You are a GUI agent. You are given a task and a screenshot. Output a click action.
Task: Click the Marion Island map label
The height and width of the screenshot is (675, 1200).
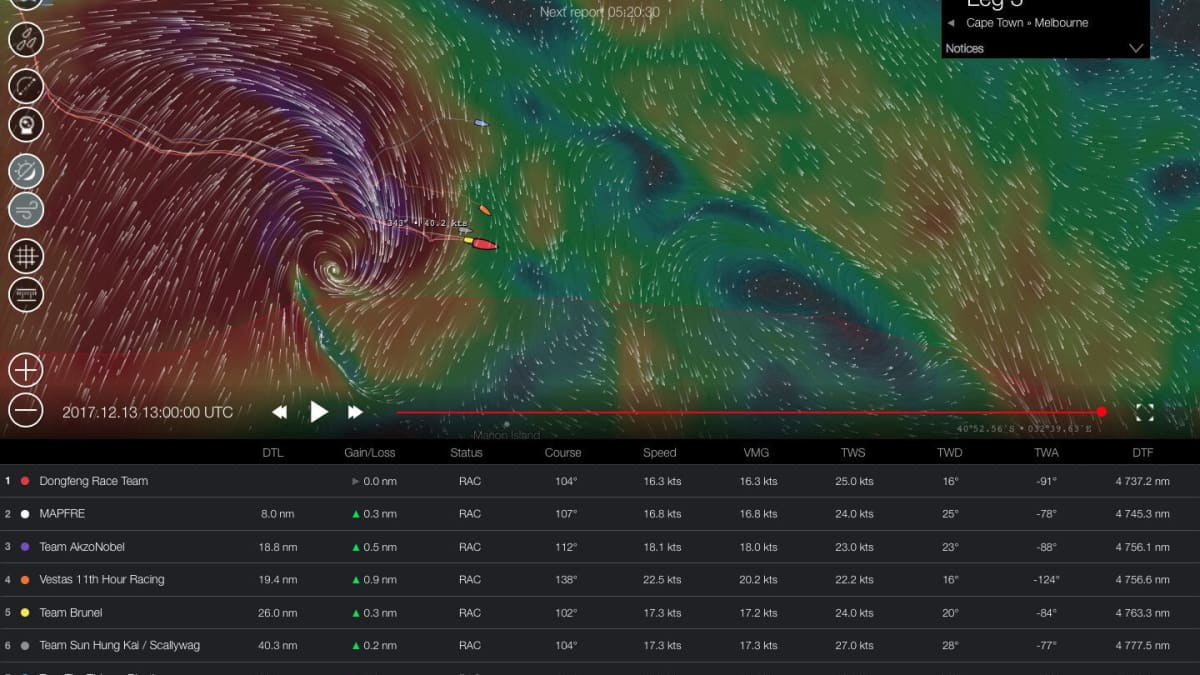pyautogui.click(x=506, y=435)
